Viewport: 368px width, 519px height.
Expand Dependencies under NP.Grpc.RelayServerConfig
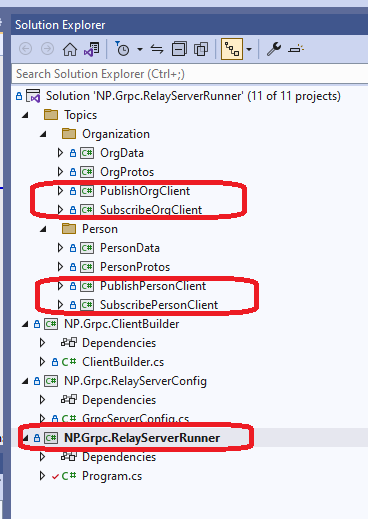pyautogui.click(x=42, y=400)
